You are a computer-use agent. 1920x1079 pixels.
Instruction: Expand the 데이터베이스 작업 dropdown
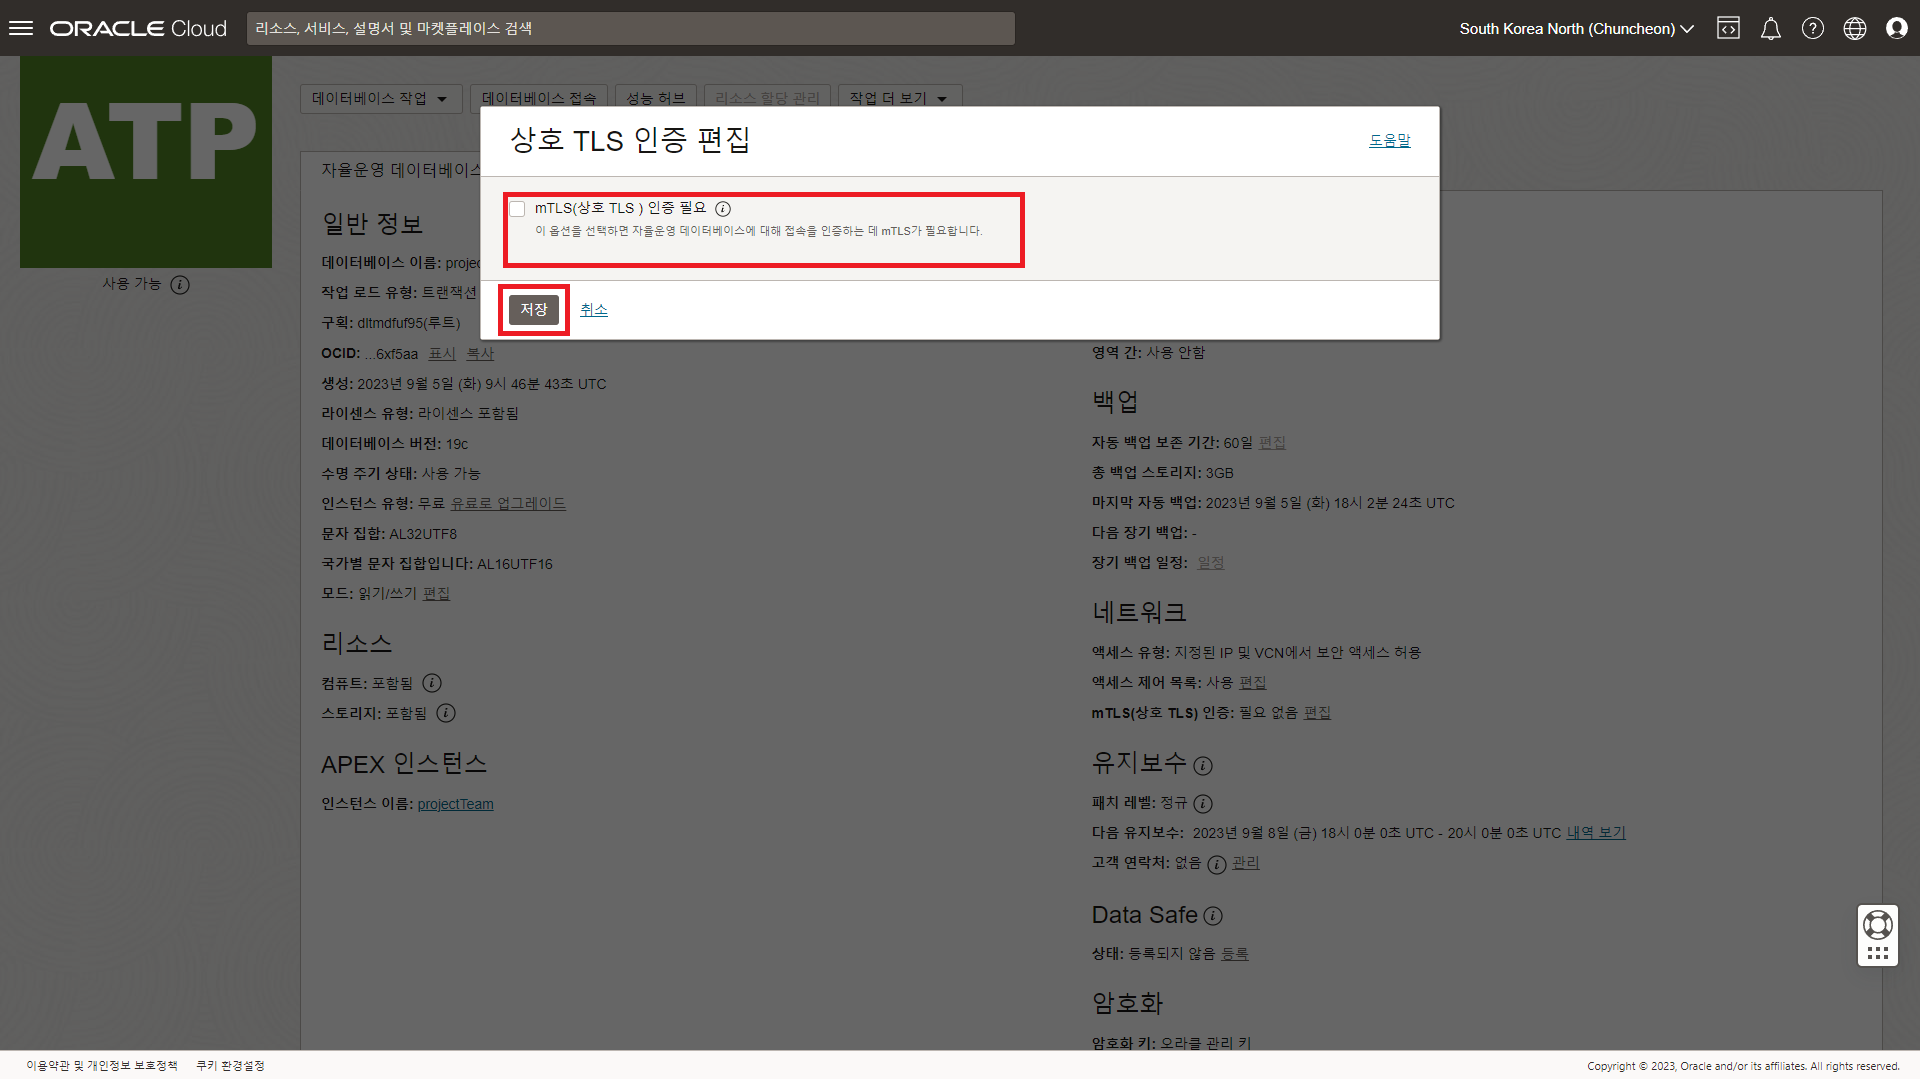coord(381,98)
